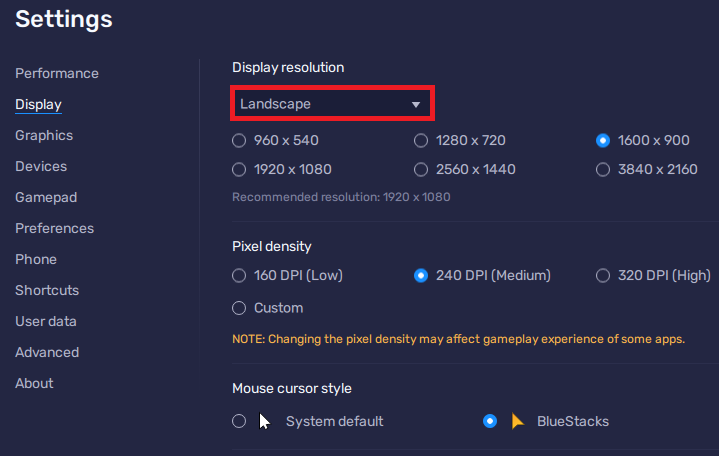Open the Devices settings section

(x=41, y=166)
